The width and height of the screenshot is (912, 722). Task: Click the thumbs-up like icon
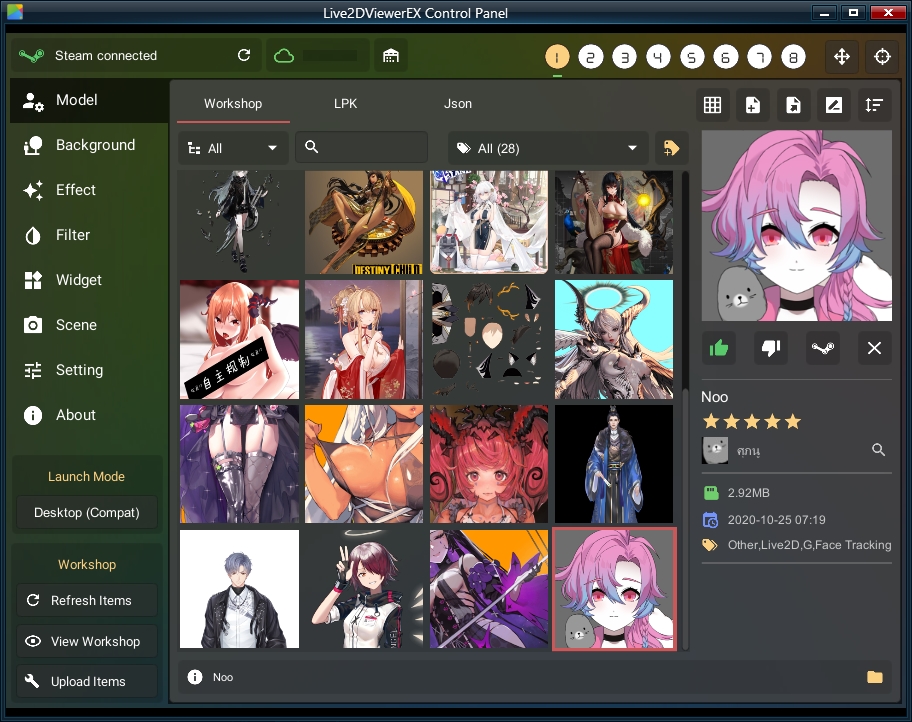click(719, 348)
